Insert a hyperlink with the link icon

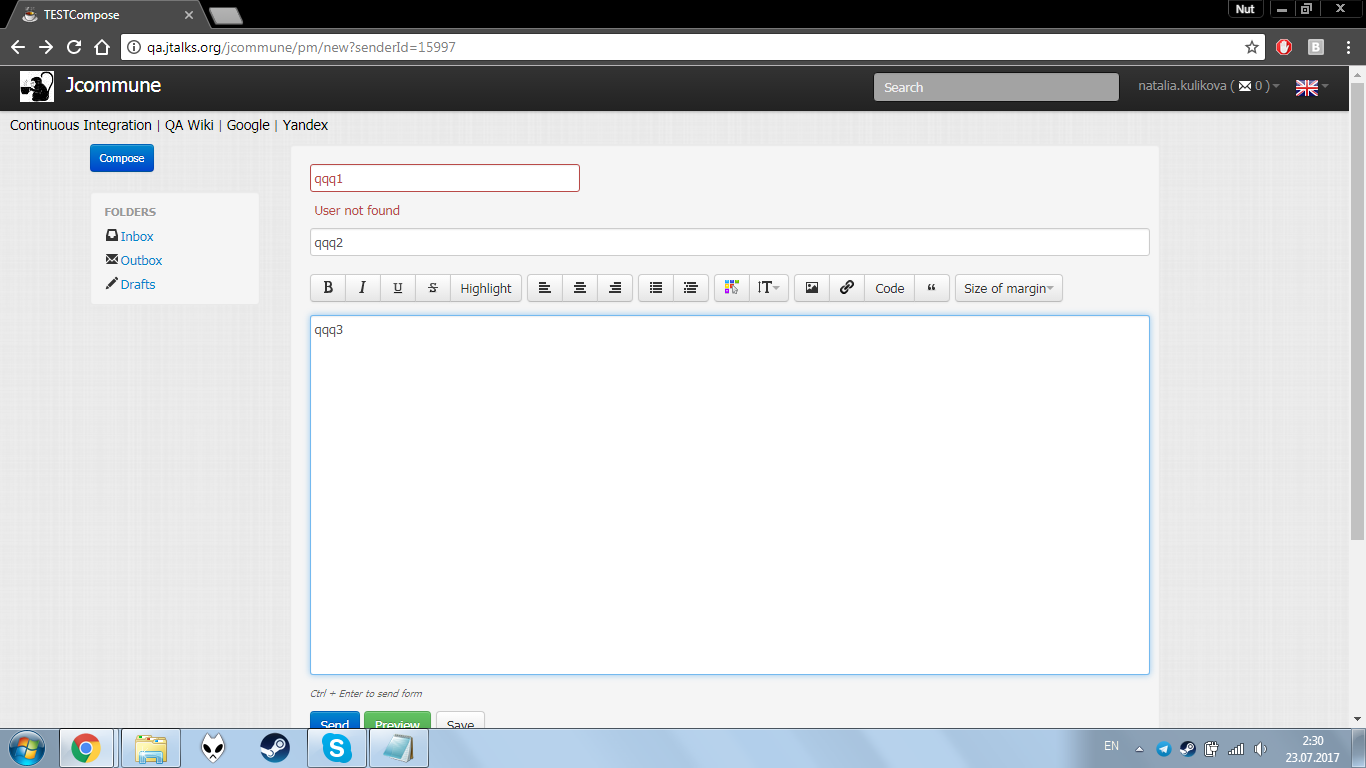[846, 288]
